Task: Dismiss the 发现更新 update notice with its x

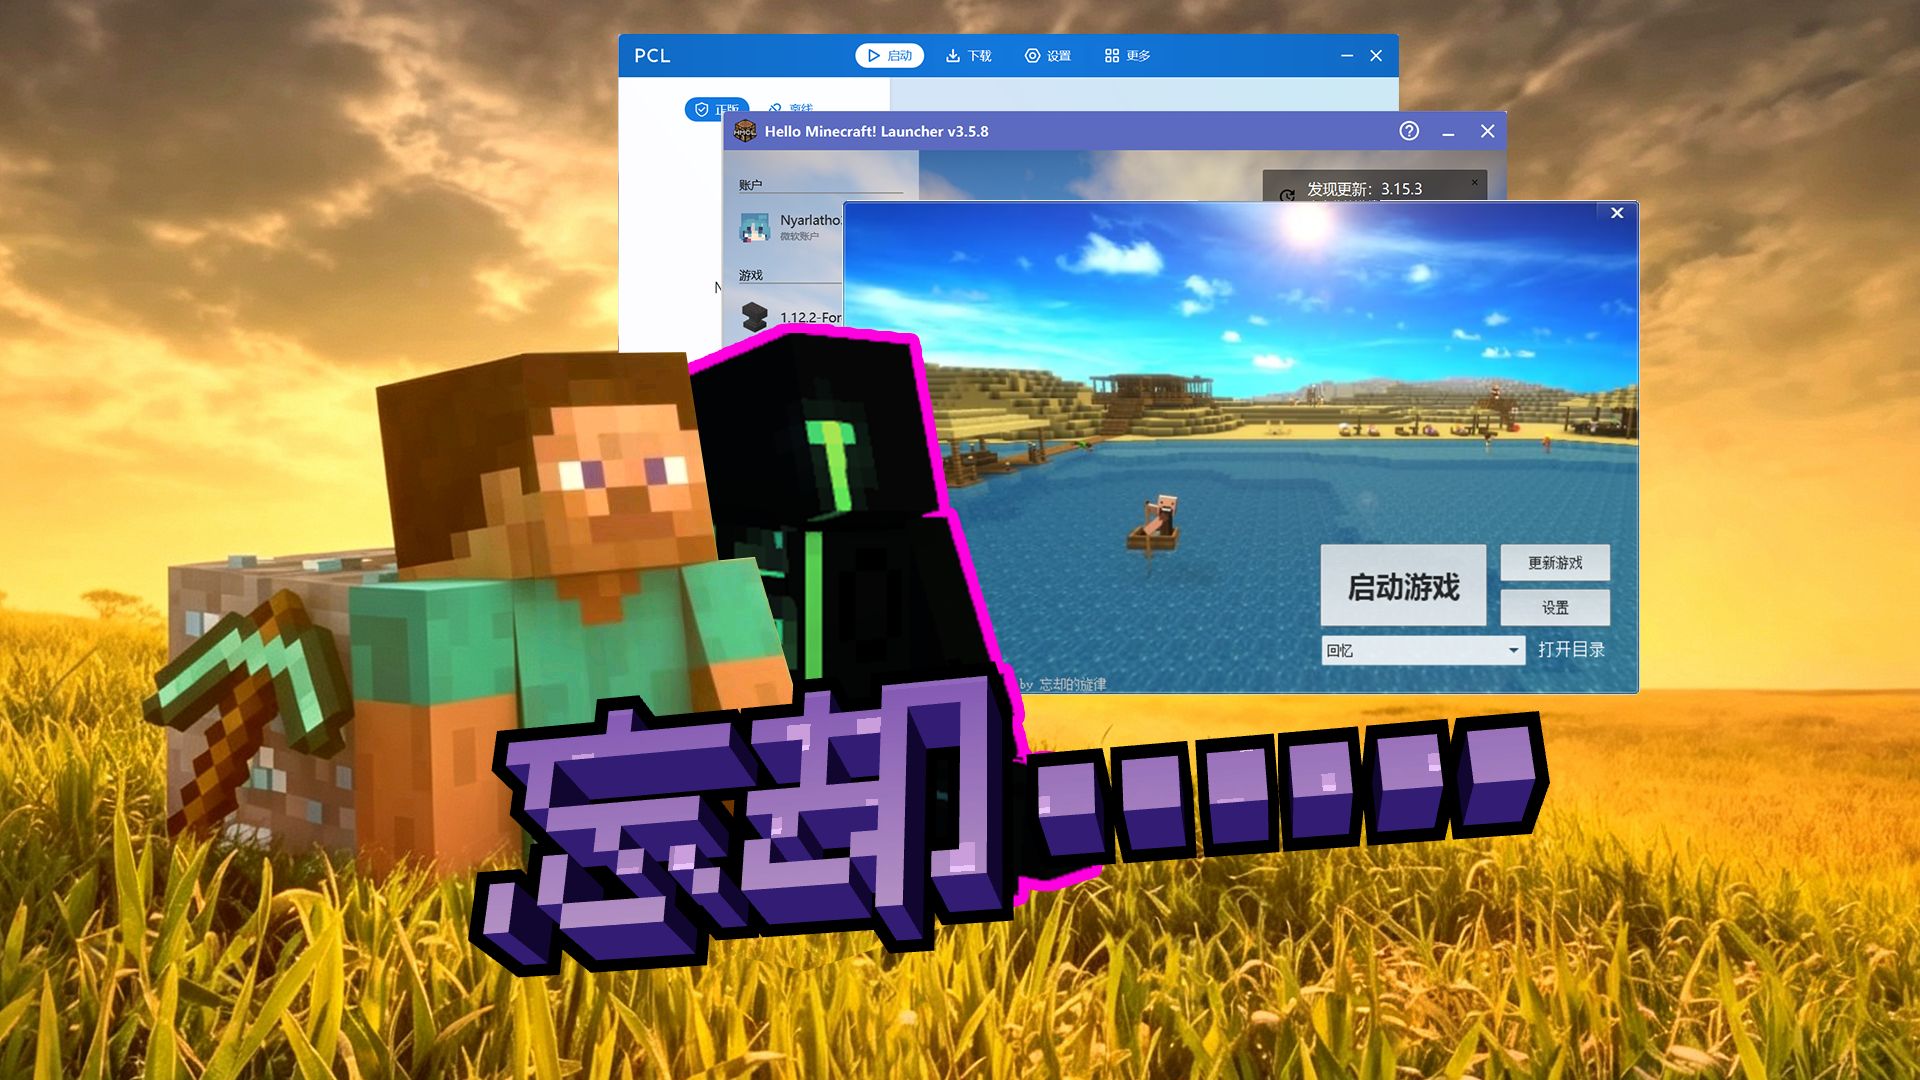Action: point(1474,182)
